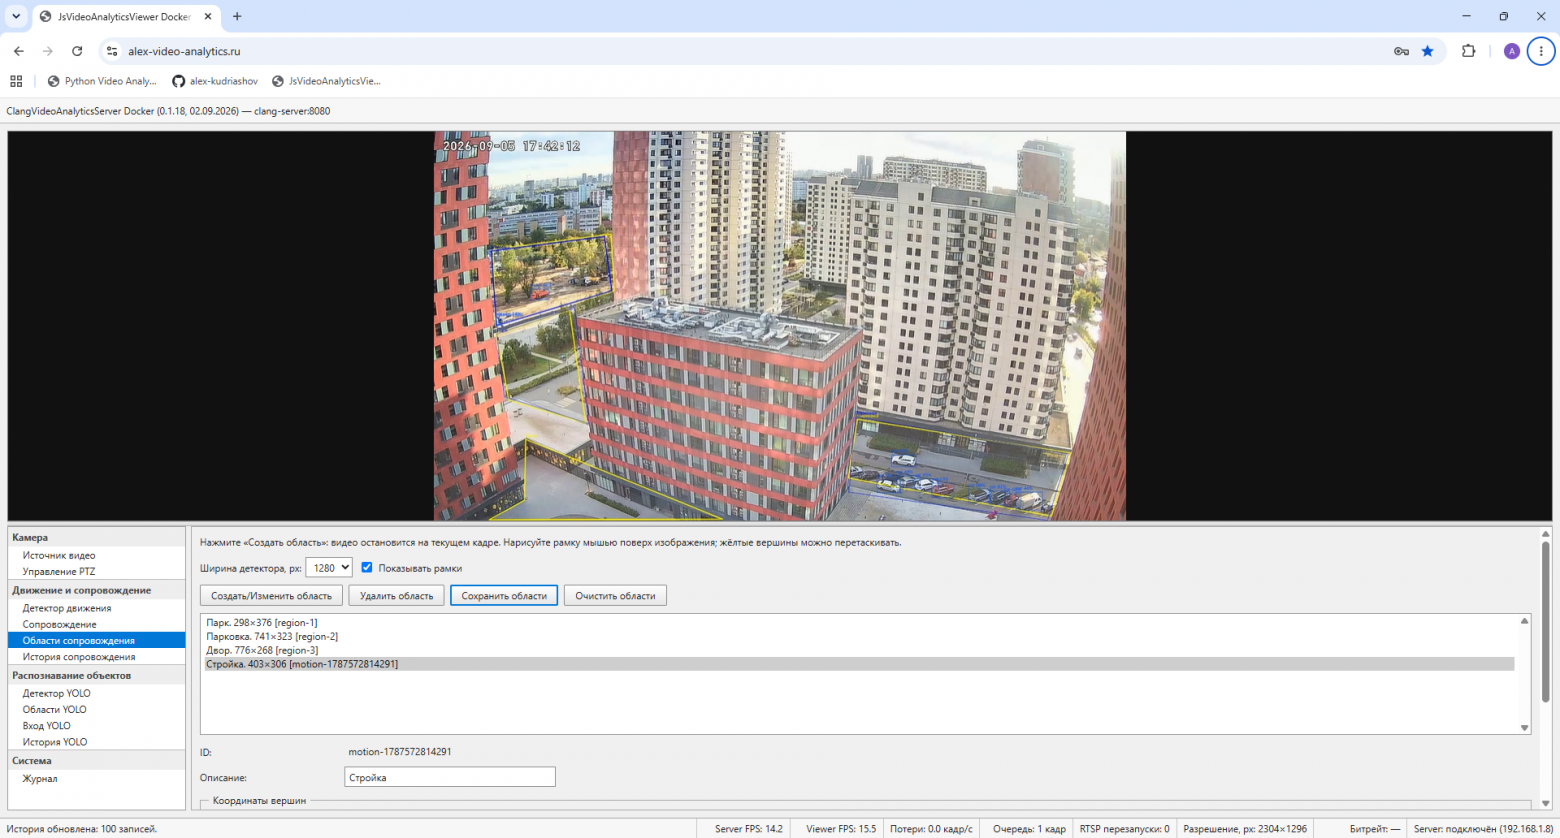Viewport: 1560px width, 838px height.
Task: Click the Viewer FPS: 15.5 status
Action: click(841, 829)
